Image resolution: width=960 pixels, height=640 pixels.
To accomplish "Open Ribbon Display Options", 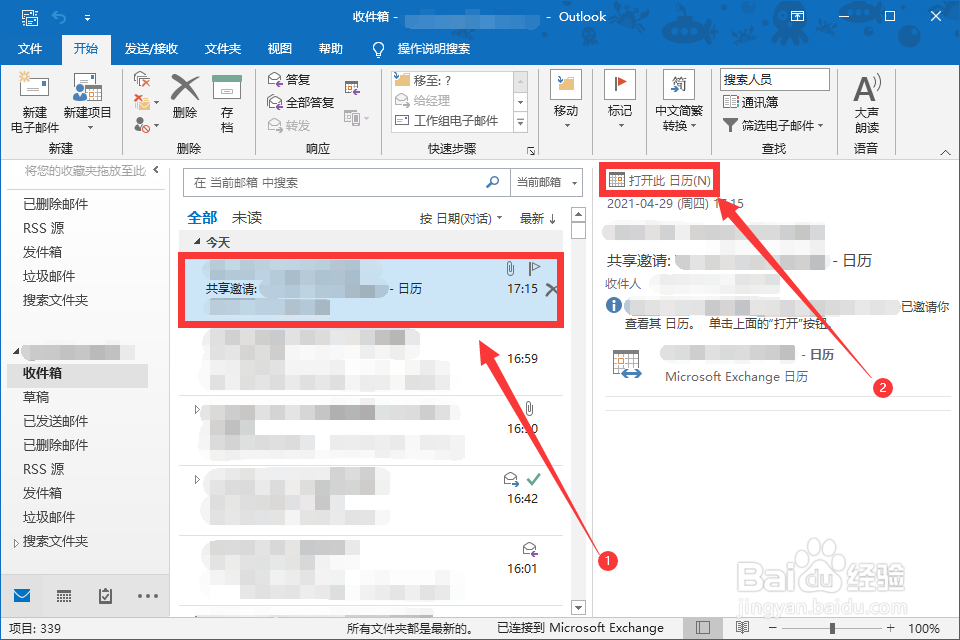I will tap(797, 17).
